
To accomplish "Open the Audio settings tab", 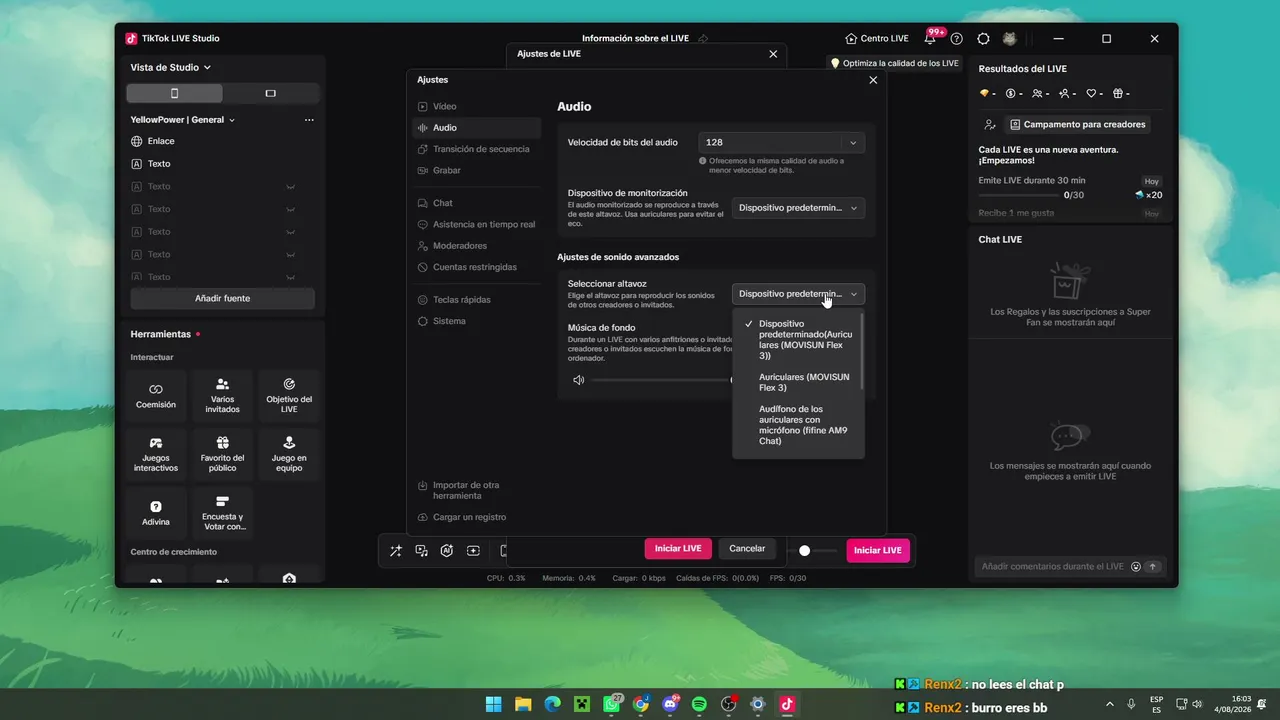I will [x=476, y=128].
